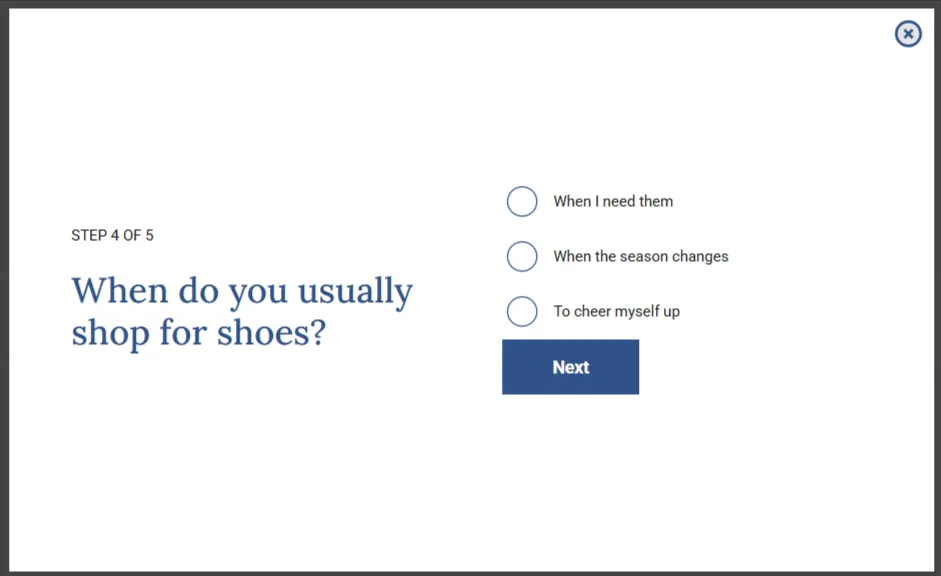Click the number '4' in the step indicator
Image resolution: width=941 pixels, height=576 pixels.
[115, 235]
